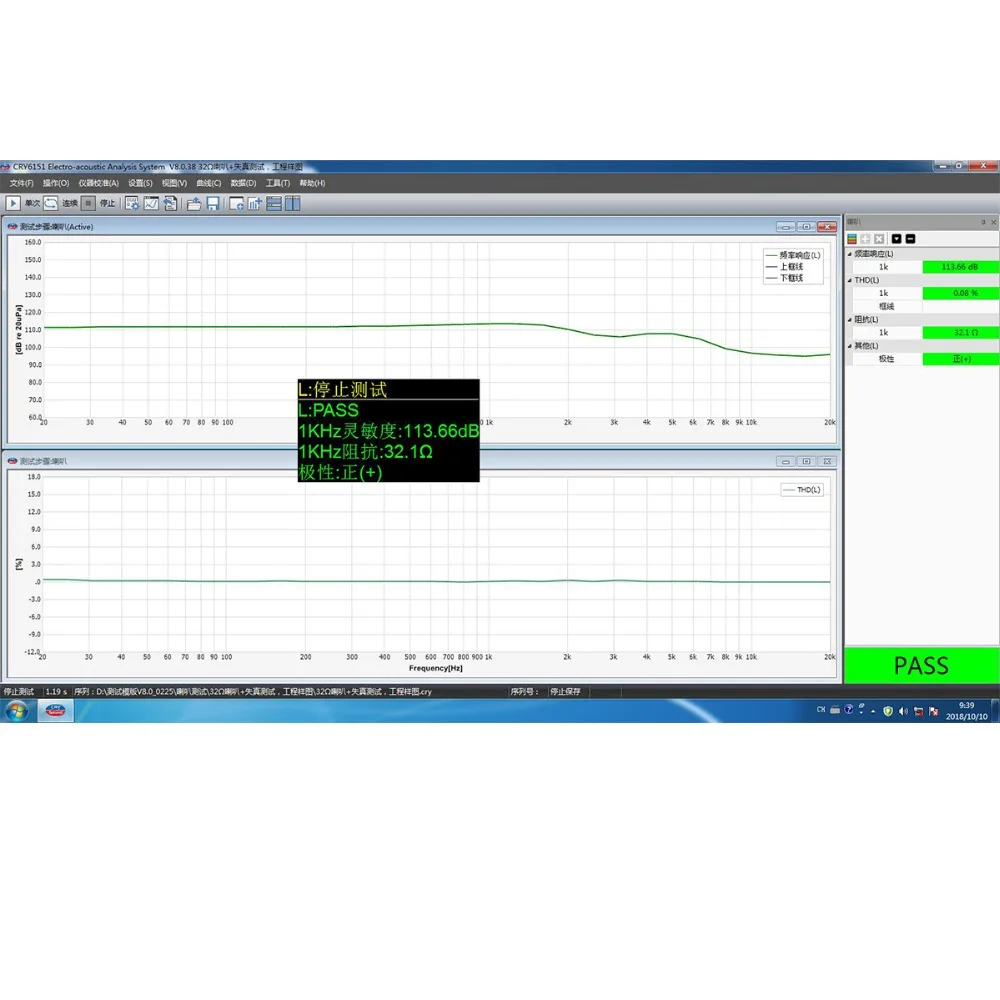1000x1000 pixels.
Task: Open the 帮助(H) menu
Action: click(312, 183)
